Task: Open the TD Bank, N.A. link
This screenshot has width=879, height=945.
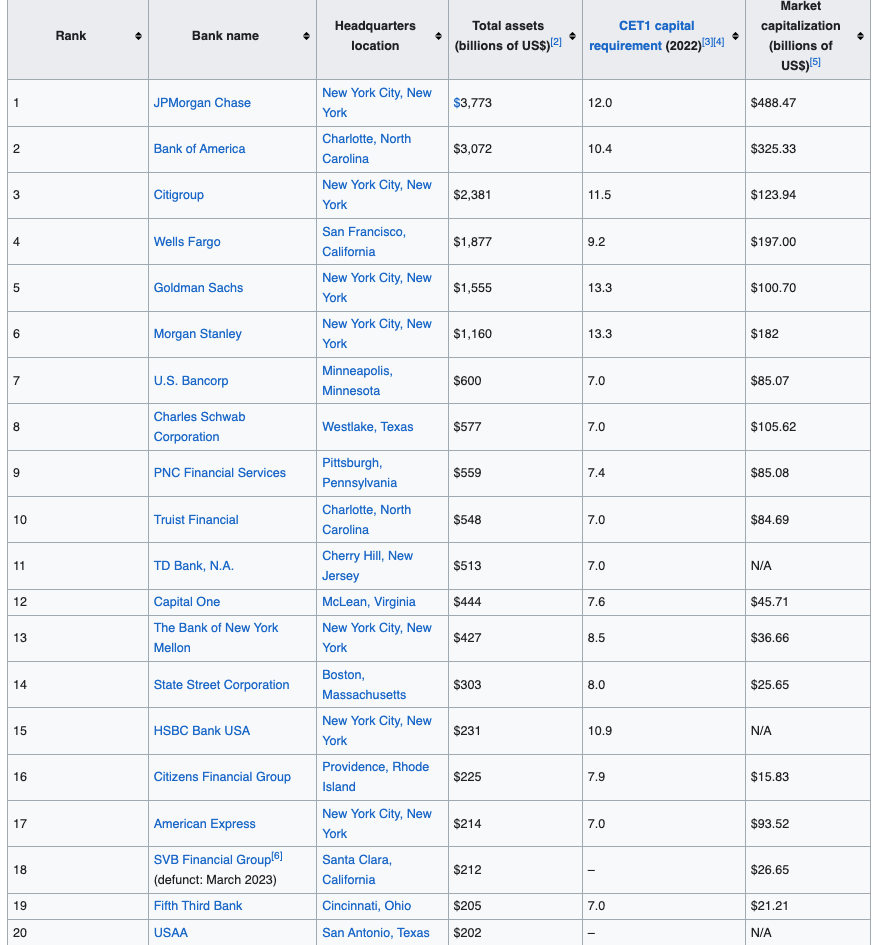Action: click(x=194, y=566)
